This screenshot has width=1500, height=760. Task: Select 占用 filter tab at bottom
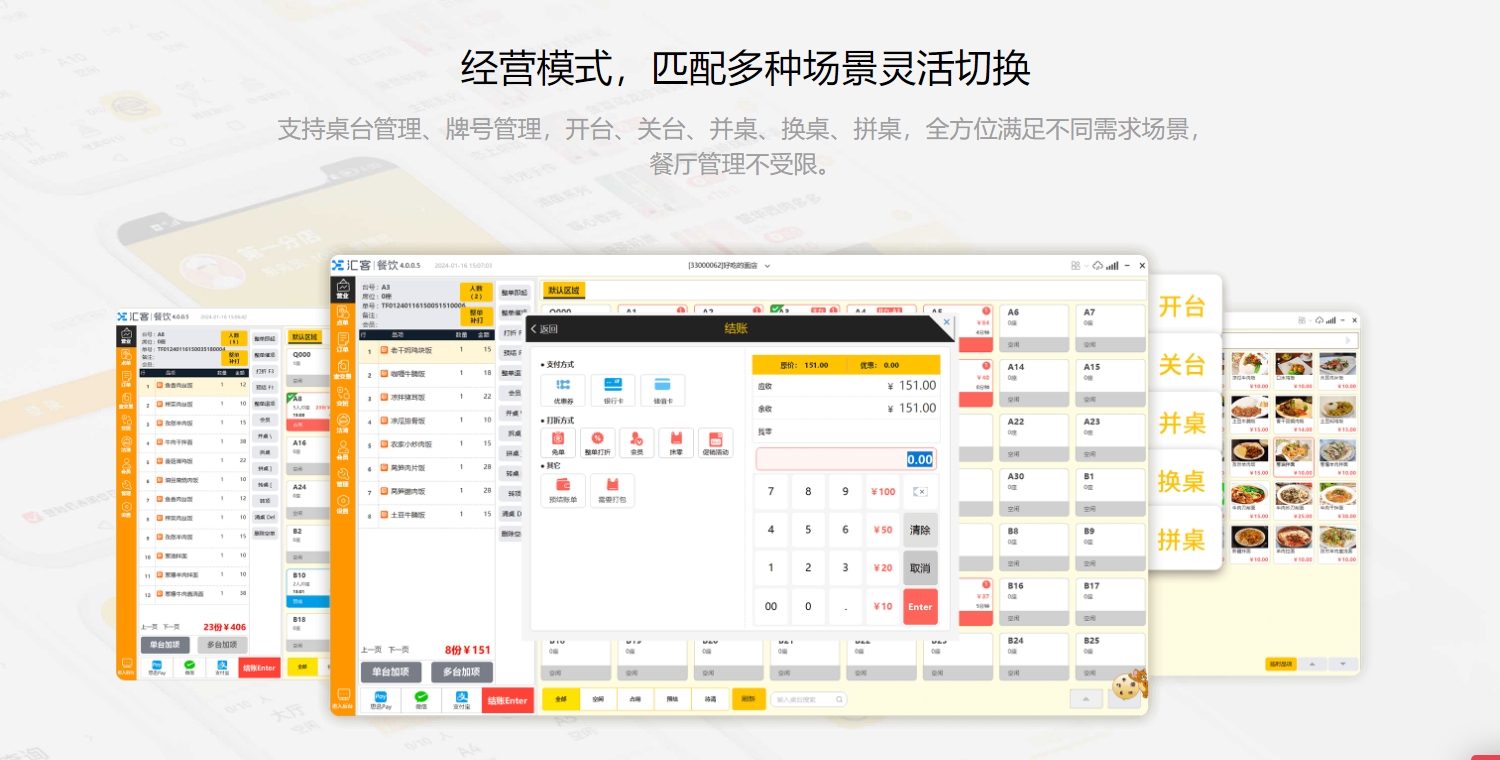[x=635, y=699]
